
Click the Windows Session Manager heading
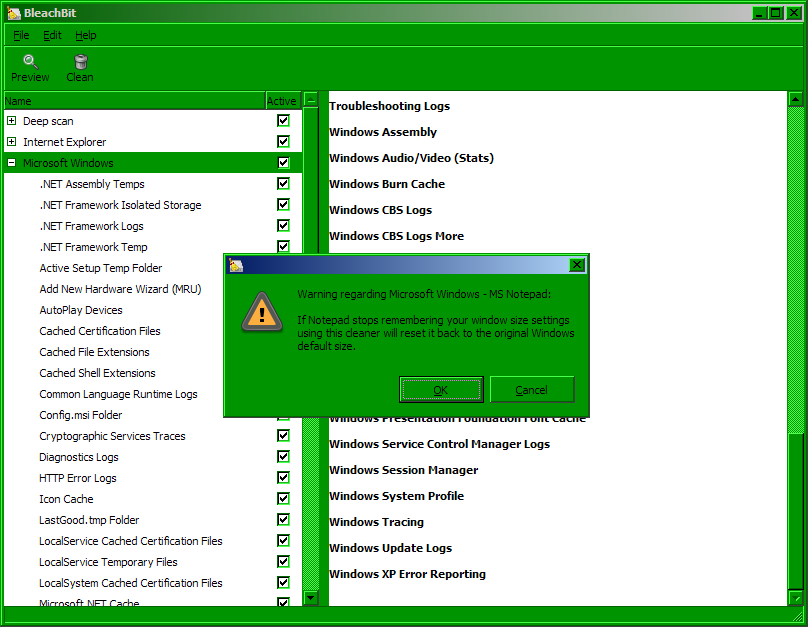pyautogui.click(x=403, y=470)
